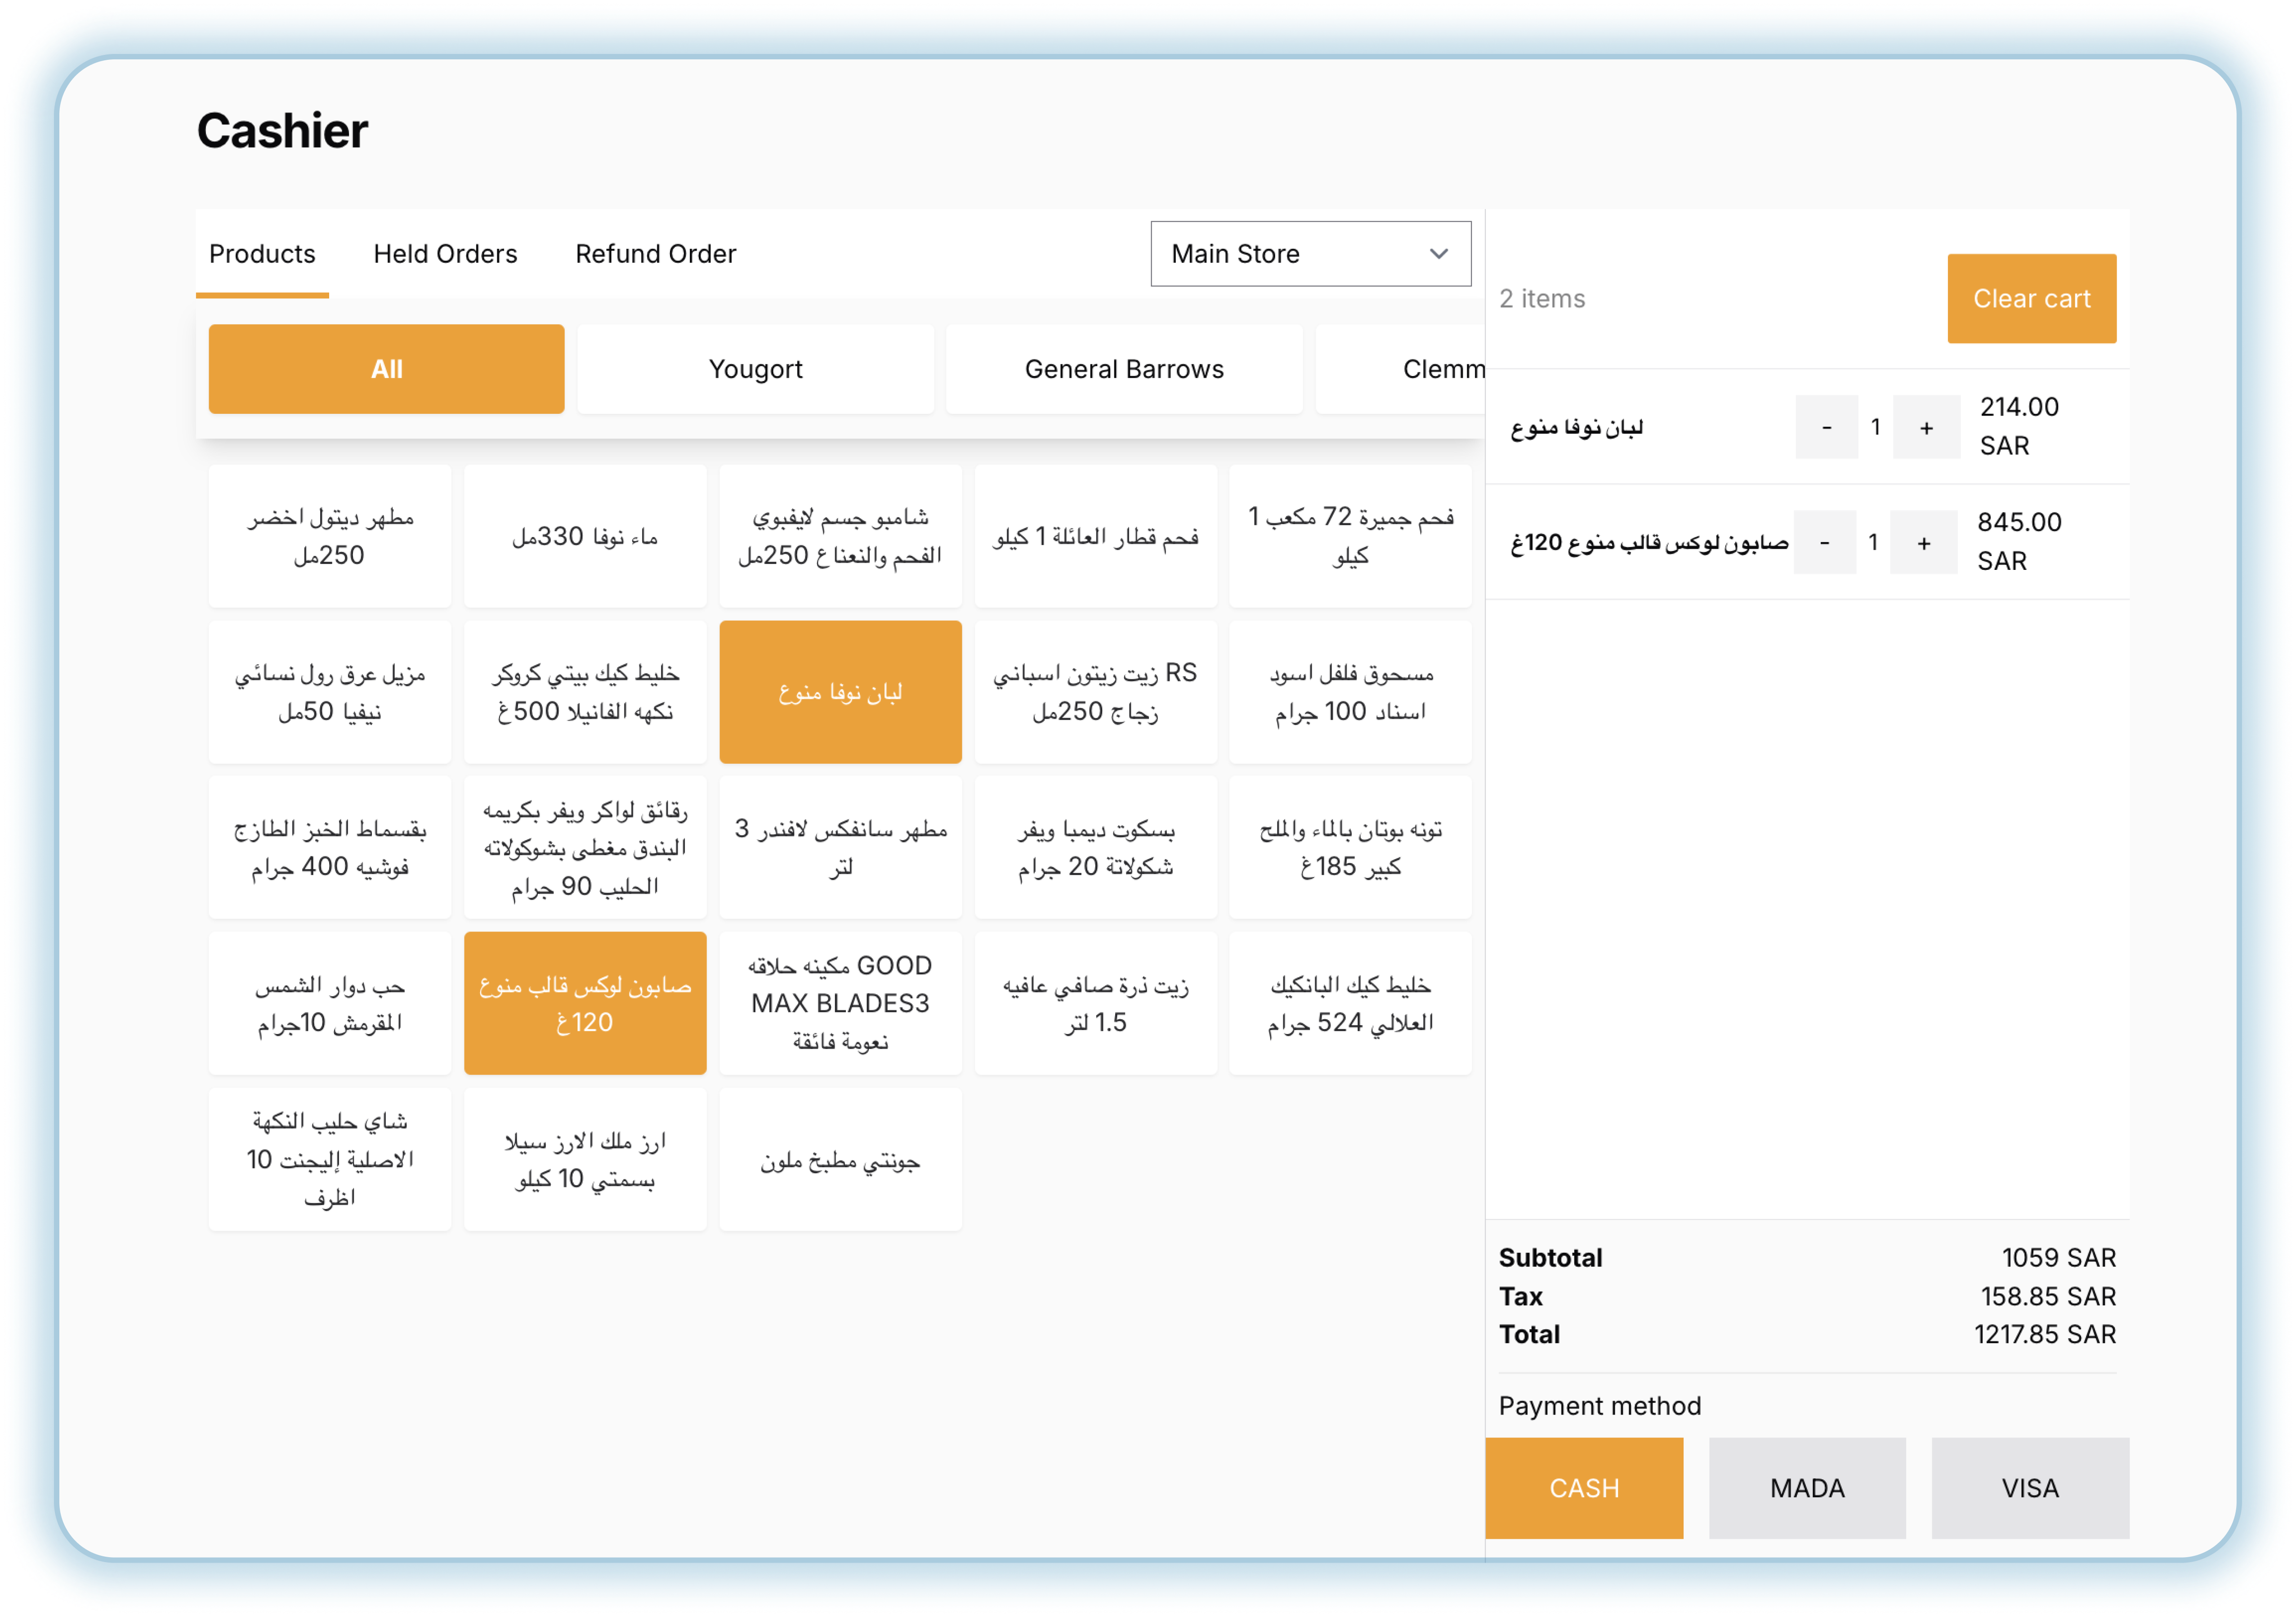
Task: Click the 2 items label
Action: click(1541, 298)
